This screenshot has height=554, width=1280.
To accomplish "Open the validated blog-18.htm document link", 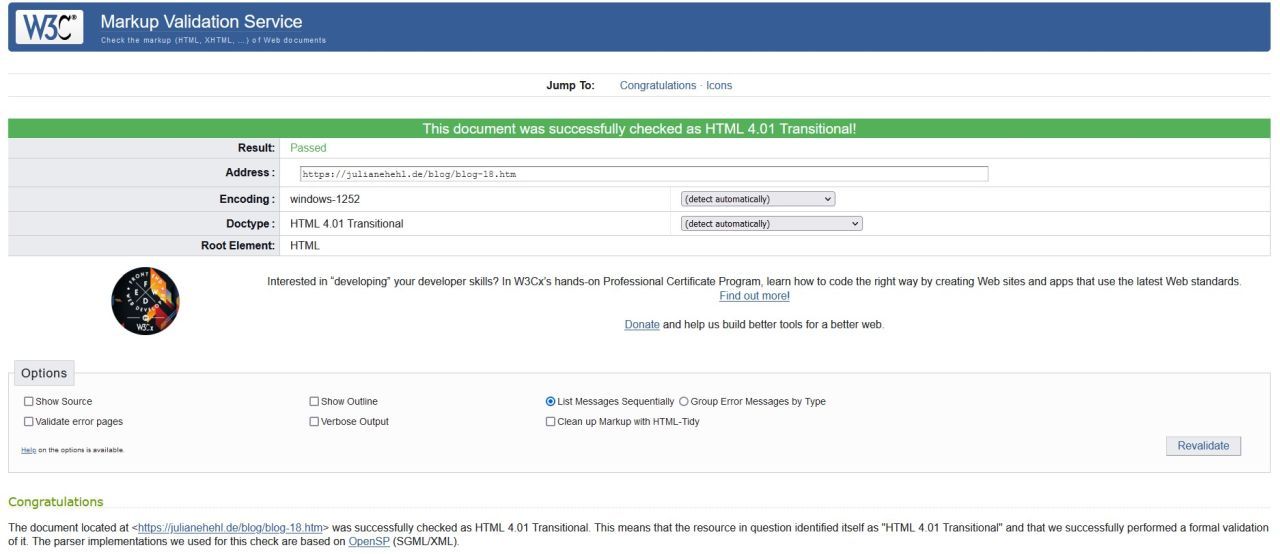I will (x=230, y=527).
